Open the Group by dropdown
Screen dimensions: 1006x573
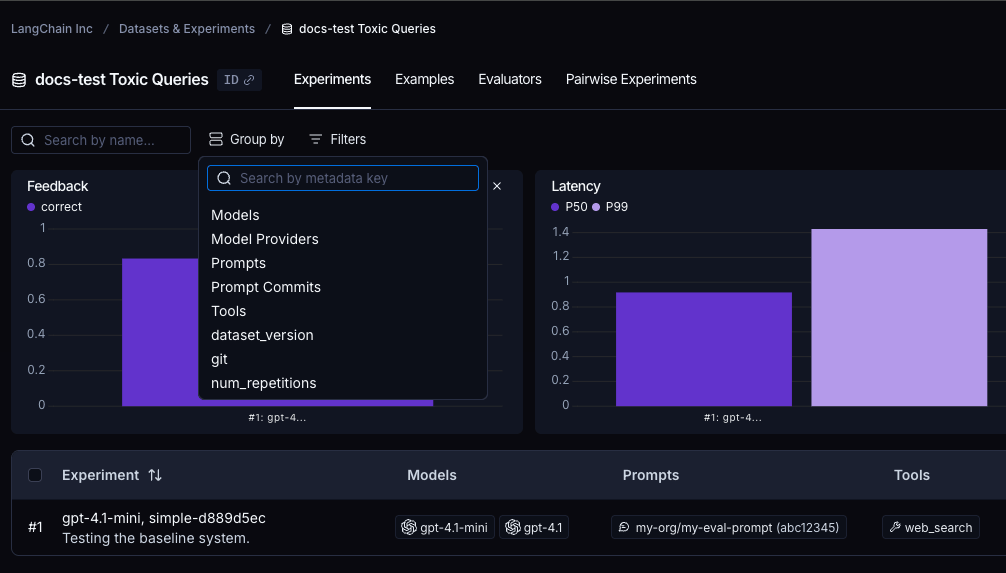point(246,139)
